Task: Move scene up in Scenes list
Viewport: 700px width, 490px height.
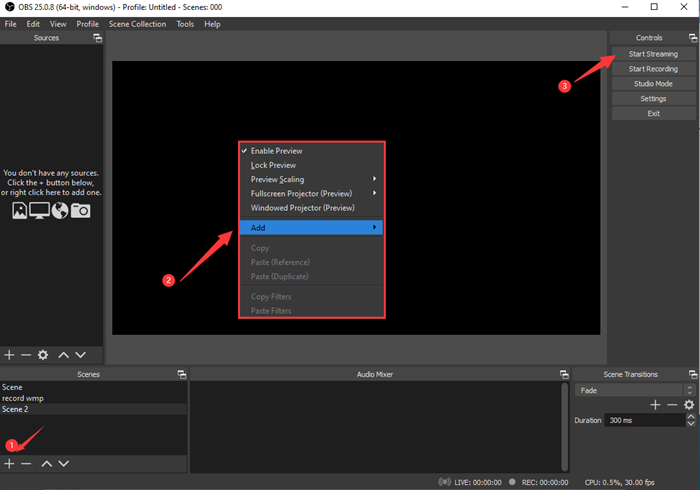Action: [x=45, y=464]
